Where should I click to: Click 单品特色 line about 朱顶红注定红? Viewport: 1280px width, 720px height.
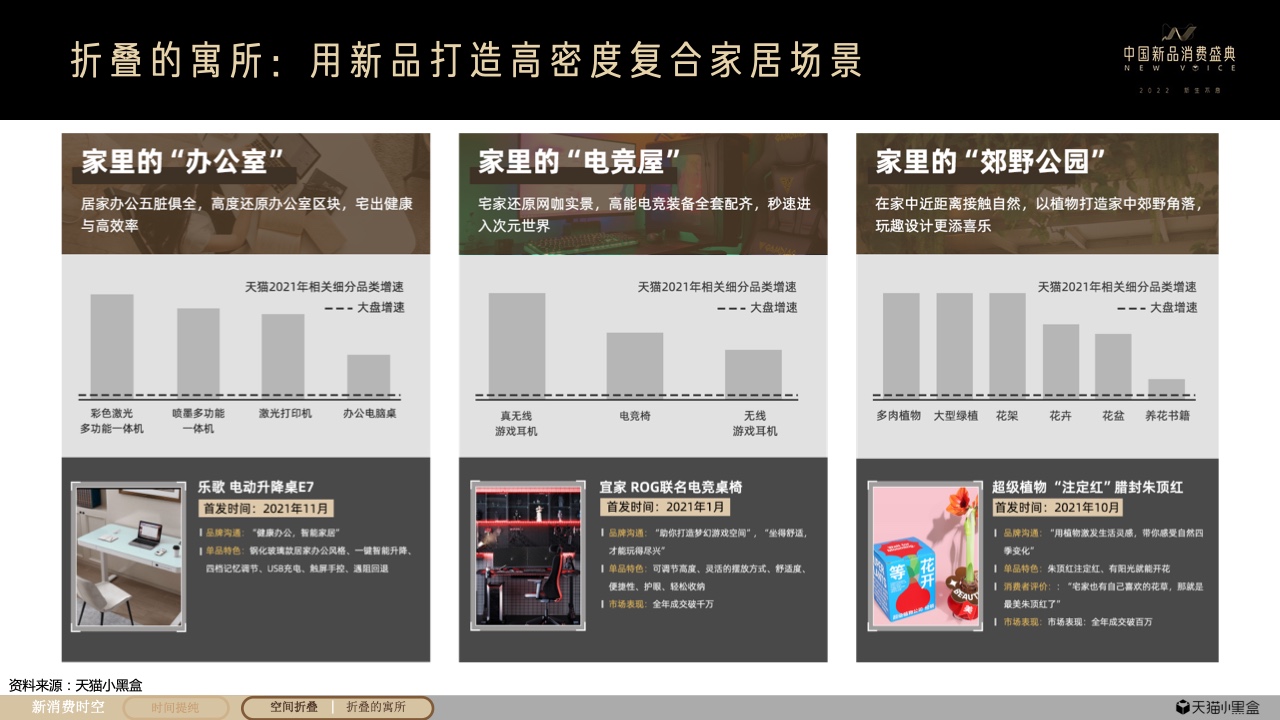(x=1082, y=568)
